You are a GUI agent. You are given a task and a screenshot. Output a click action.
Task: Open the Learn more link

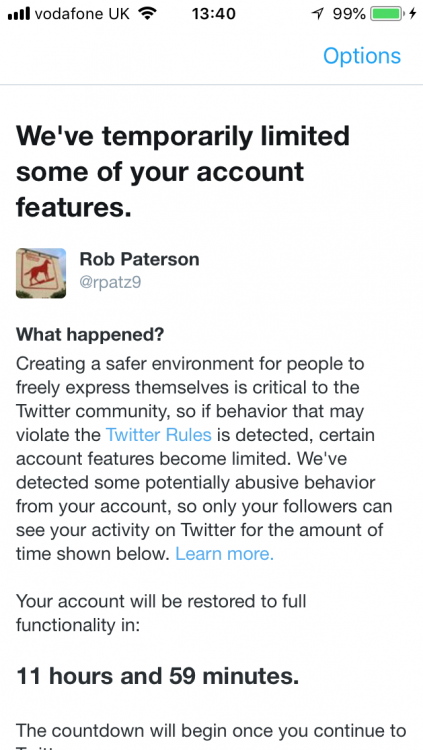[x=224, y=554]
